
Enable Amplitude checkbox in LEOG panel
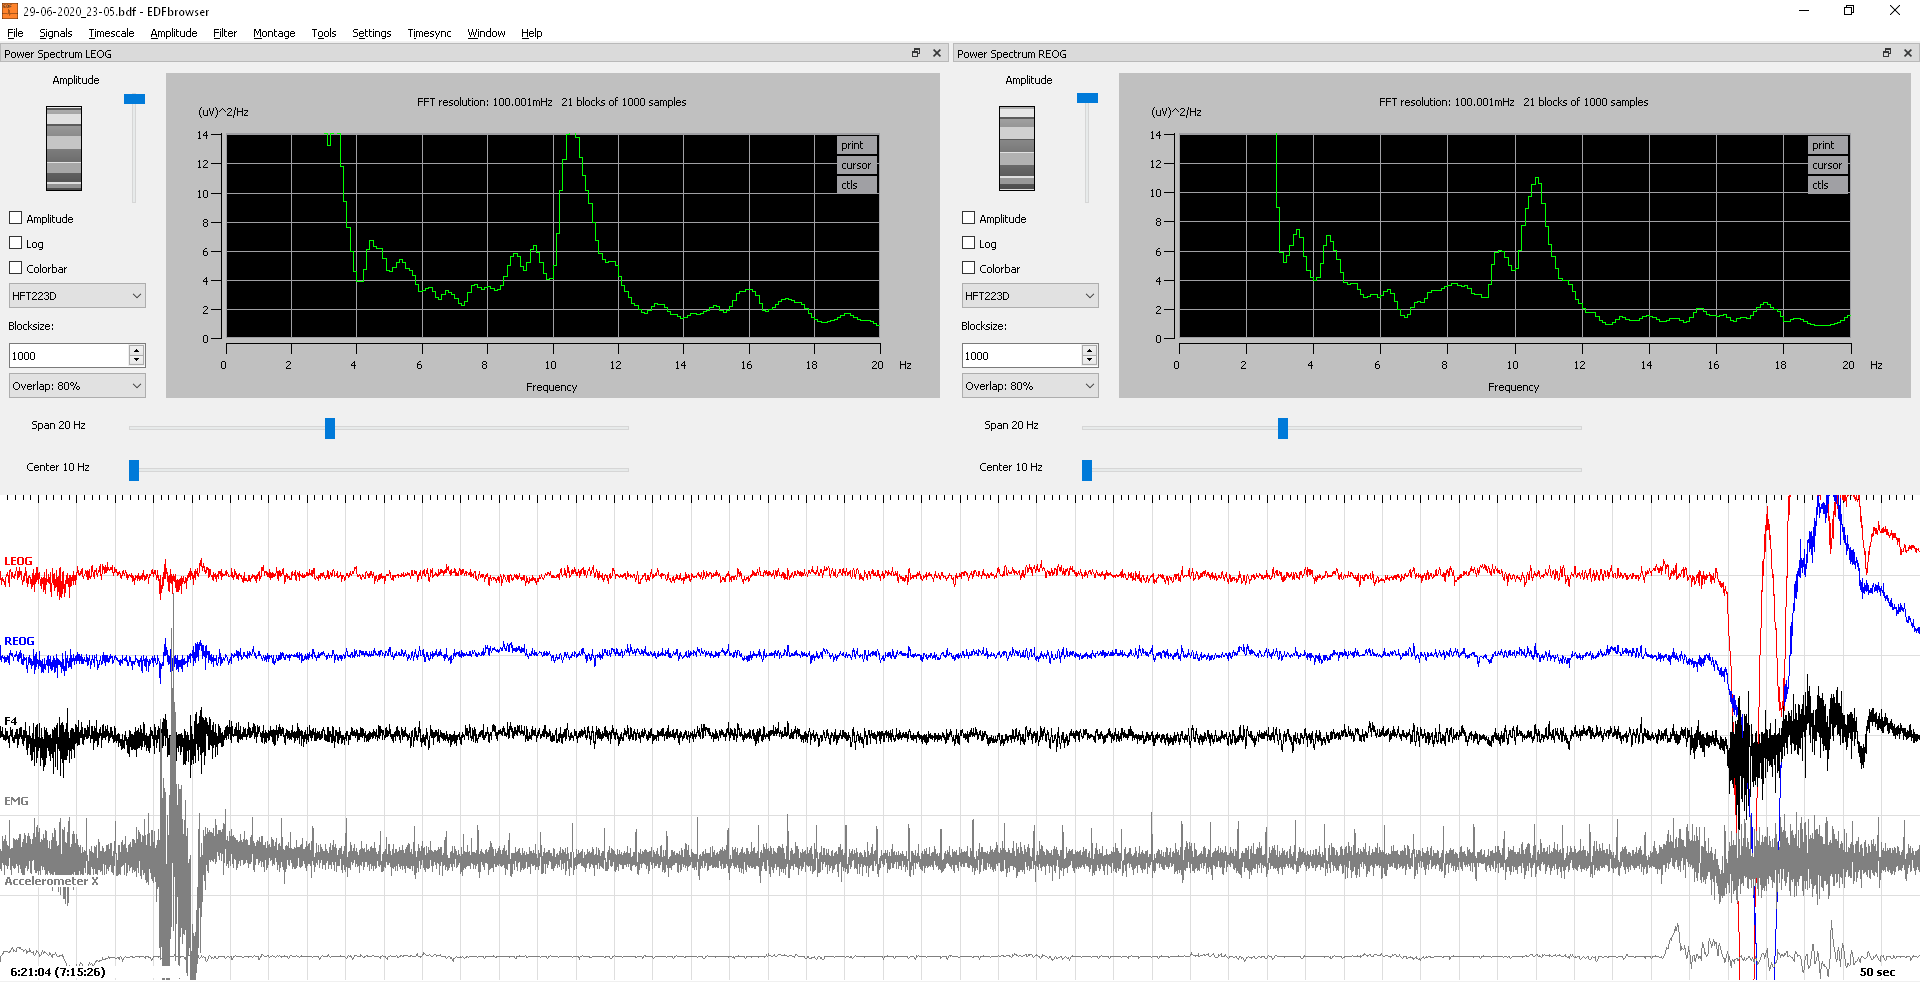click(16, 218)
